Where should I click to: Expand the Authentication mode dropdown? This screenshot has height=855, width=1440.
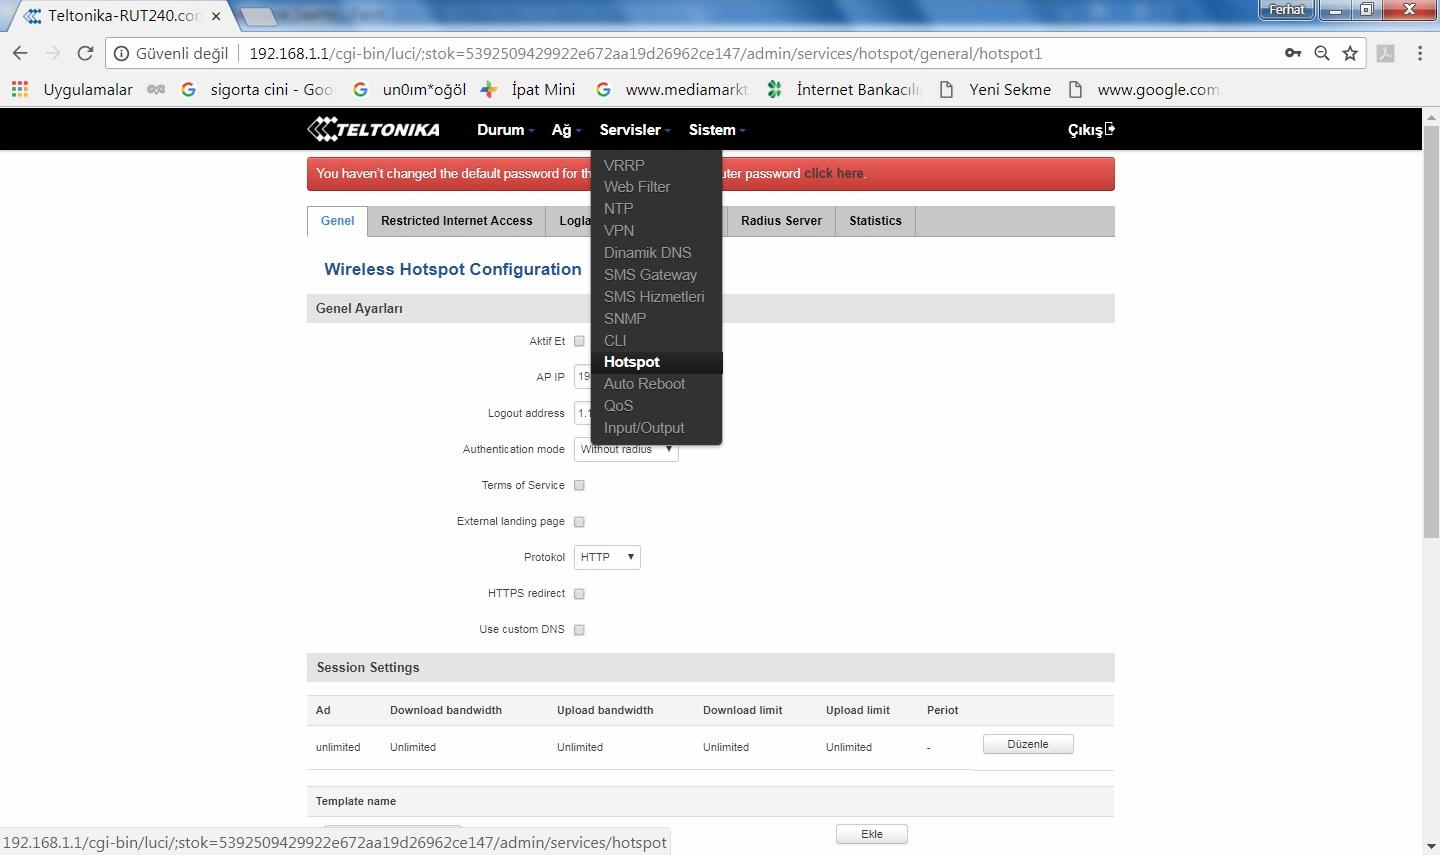click(x=626, y=450)
